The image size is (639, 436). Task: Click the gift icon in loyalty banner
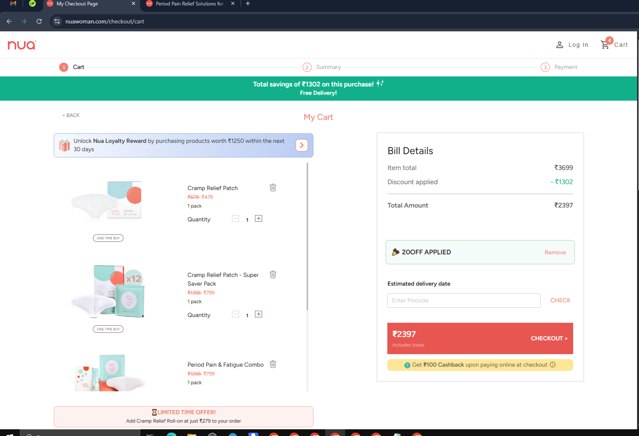coord(64,145)
